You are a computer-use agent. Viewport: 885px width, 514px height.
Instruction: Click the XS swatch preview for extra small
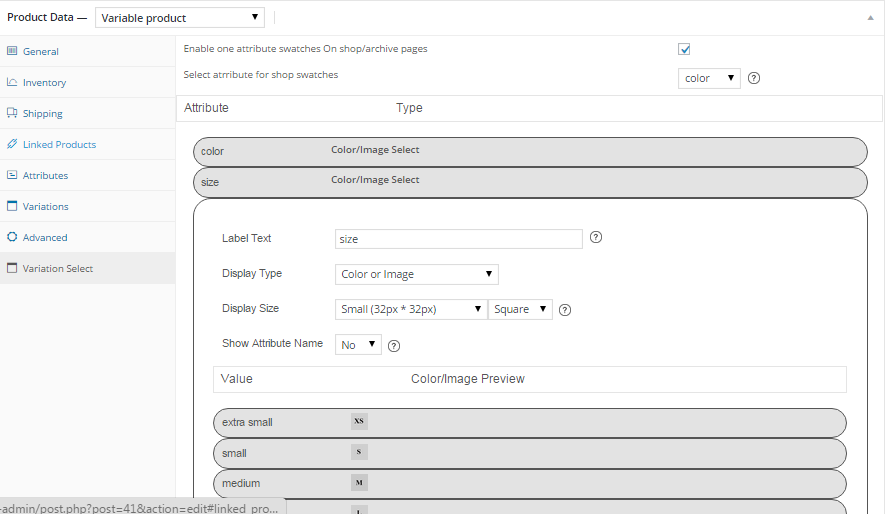pyautogui.click(x=359, y=422)
